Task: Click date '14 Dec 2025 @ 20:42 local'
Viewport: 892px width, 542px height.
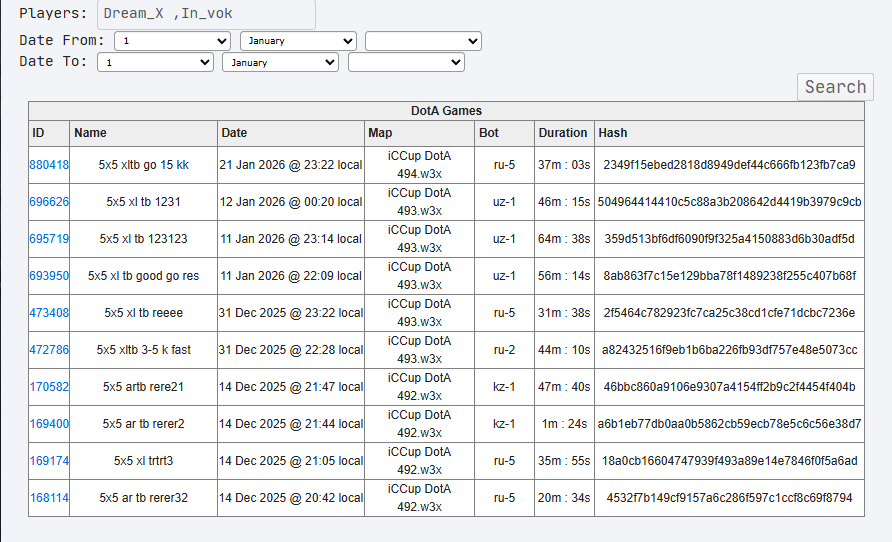Action: tap(291, 498)
